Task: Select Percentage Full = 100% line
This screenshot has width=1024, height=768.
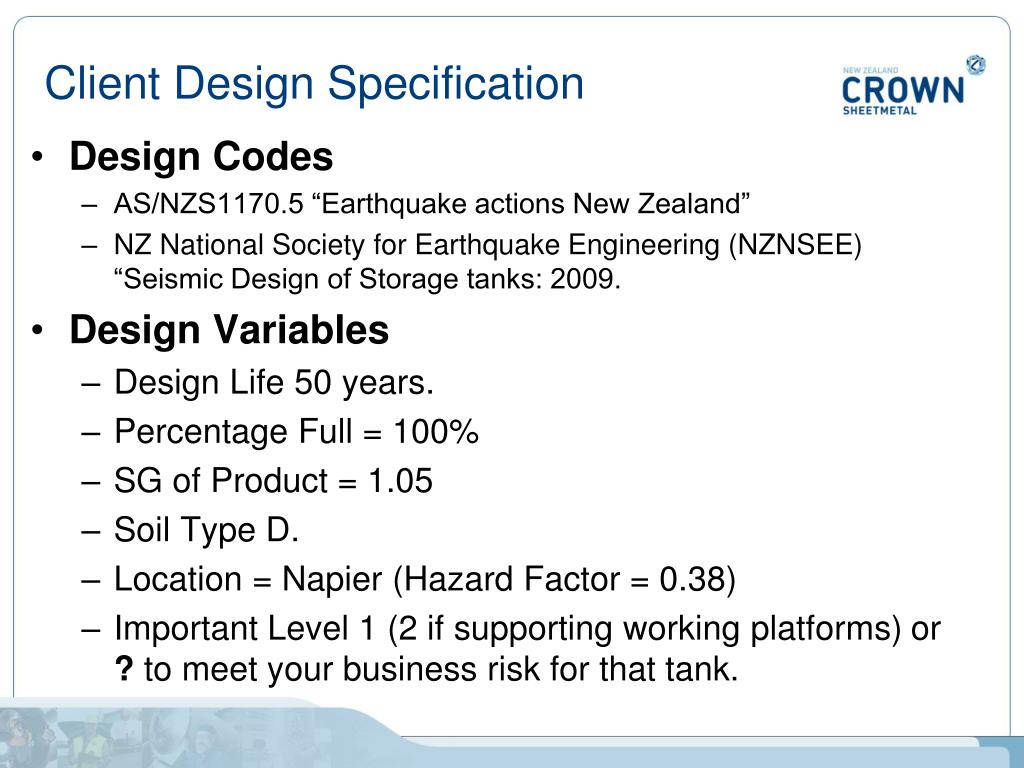Action: point(296,432)
